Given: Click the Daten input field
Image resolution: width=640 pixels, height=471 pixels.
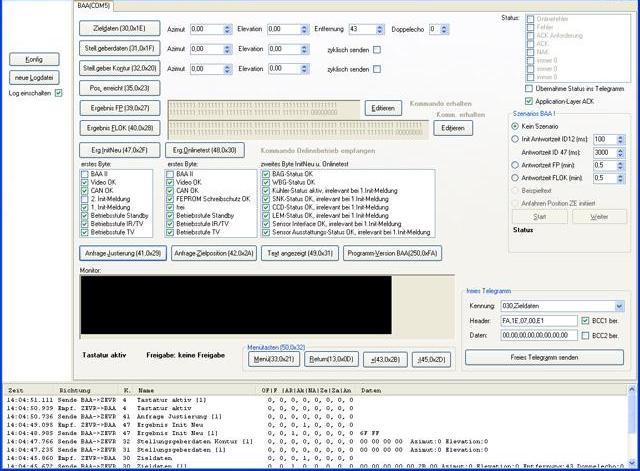Looking at the screenshot, I should [x=539, y=335].
